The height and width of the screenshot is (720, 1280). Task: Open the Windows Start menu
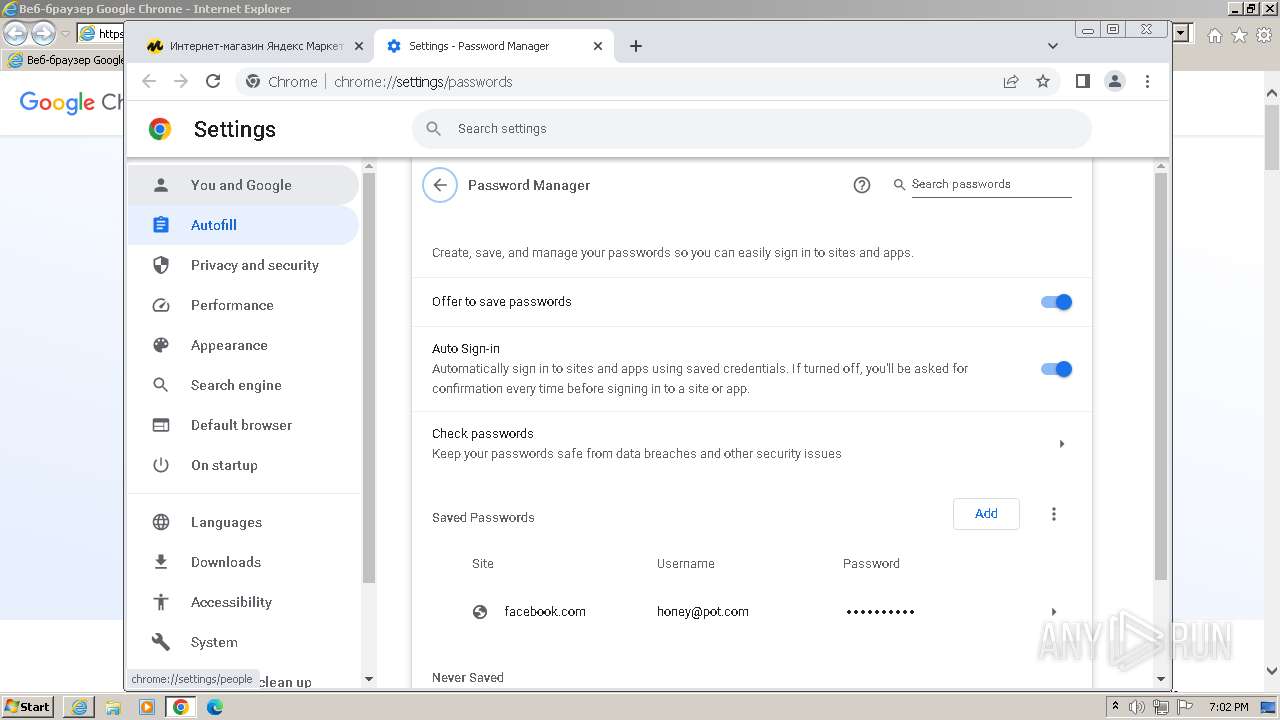pos(27,707)
